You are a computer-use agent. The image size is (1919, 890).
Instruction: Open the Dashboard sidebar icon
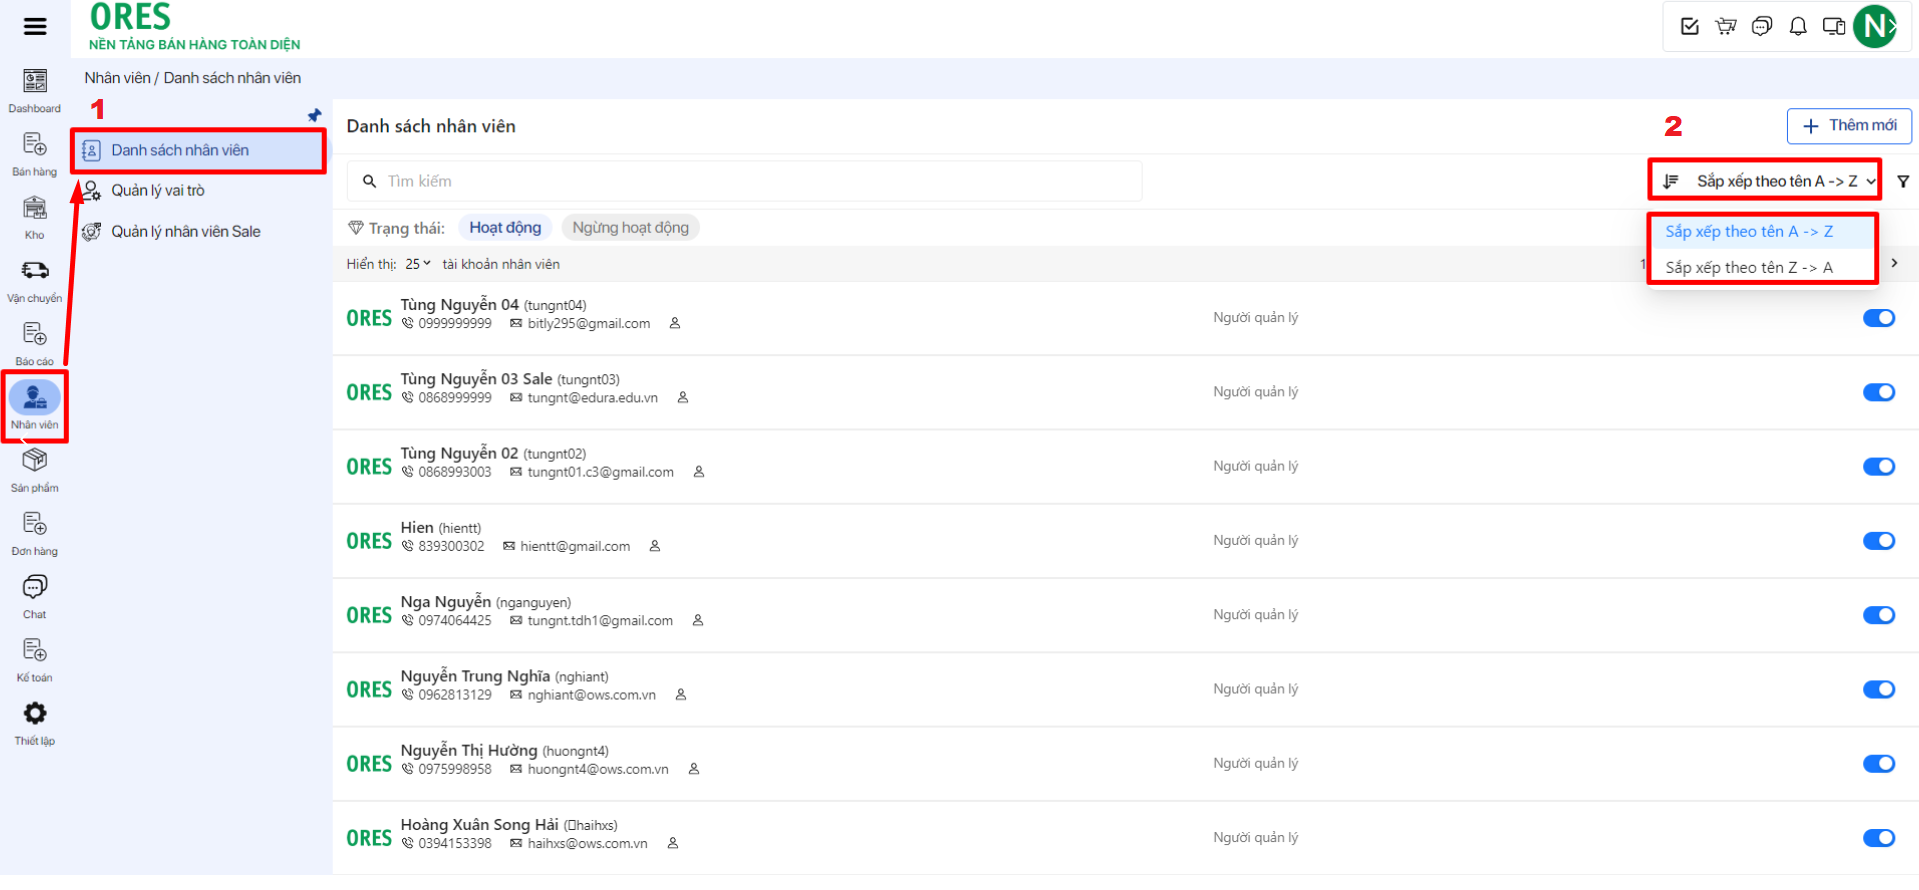coord(35,82)
